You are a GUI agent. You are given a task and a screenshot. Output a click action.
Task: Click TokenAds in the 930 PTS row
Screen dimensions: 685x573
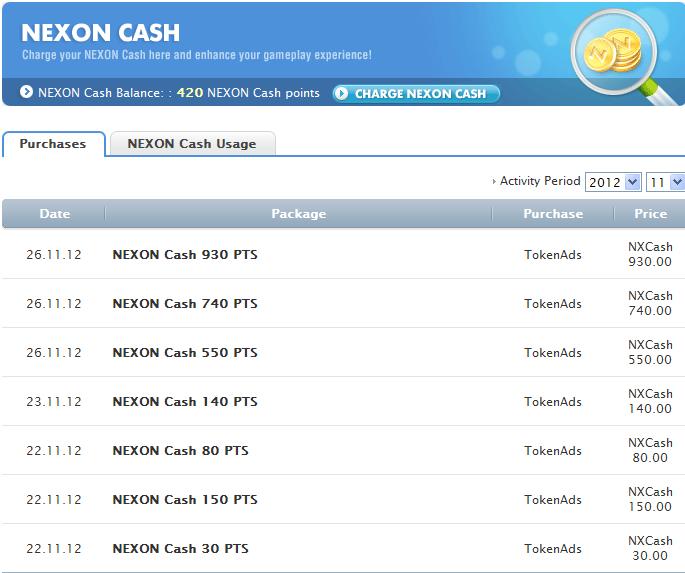[553, 255]
